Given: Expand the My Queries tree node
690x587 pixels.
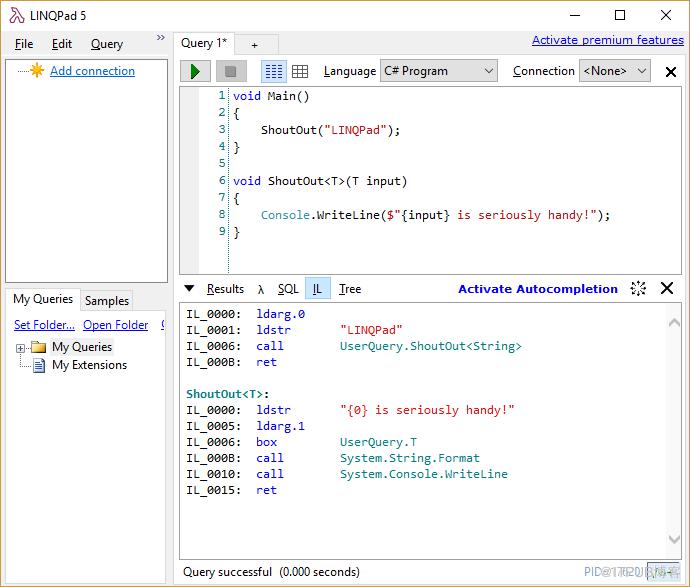Looking at the screenshot, I should tap(20, 348).
